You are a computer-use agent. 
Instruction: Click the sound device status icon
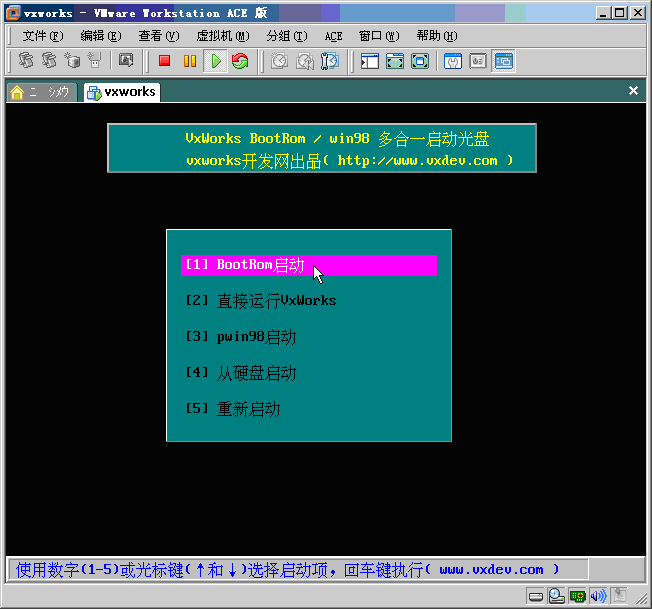[598, 596]
